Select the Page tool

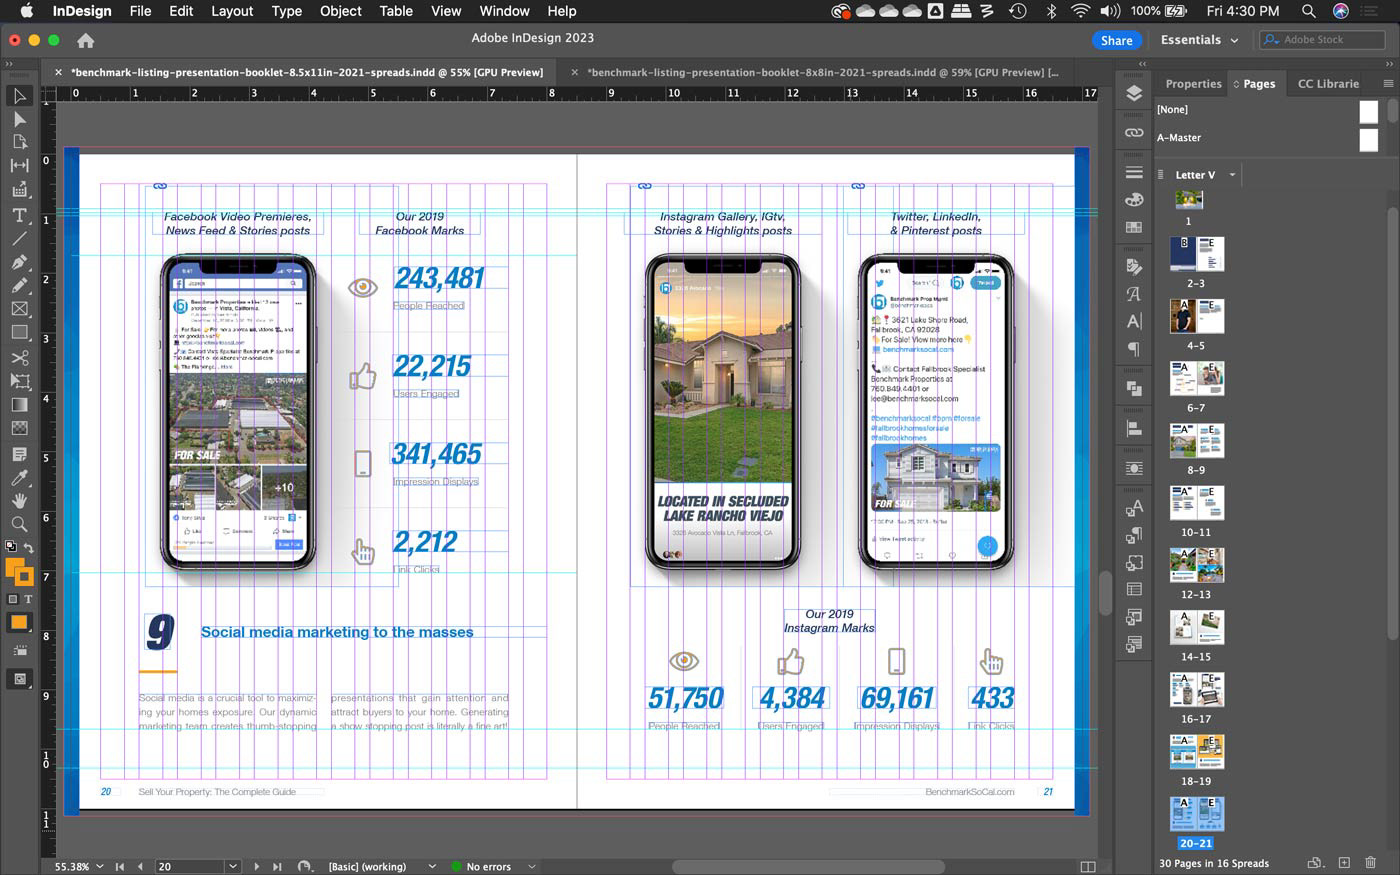click(x=19, y=142)
